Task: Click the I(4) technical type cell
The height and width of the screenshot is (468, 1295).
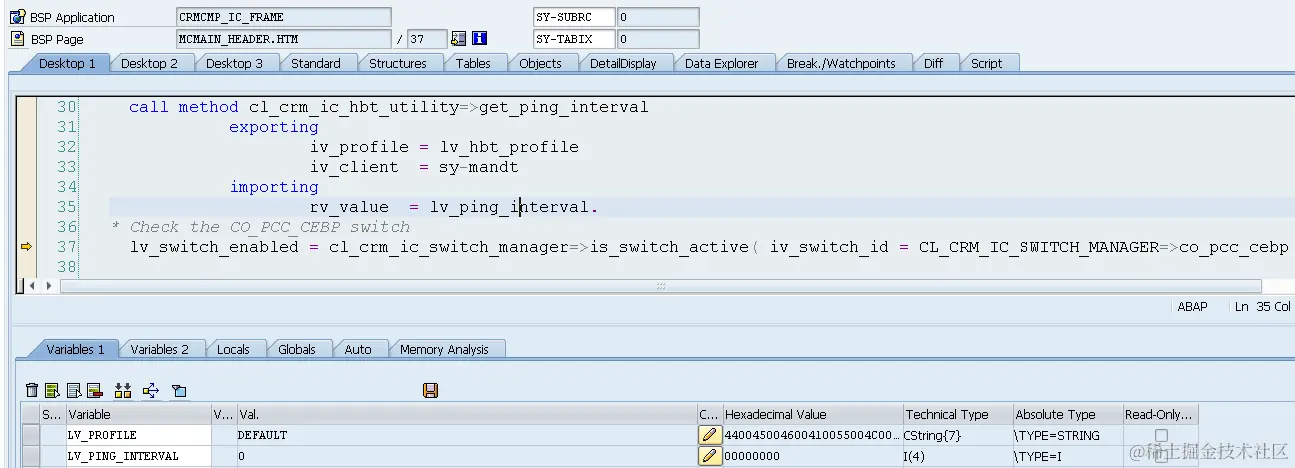Action: (957, 456)
